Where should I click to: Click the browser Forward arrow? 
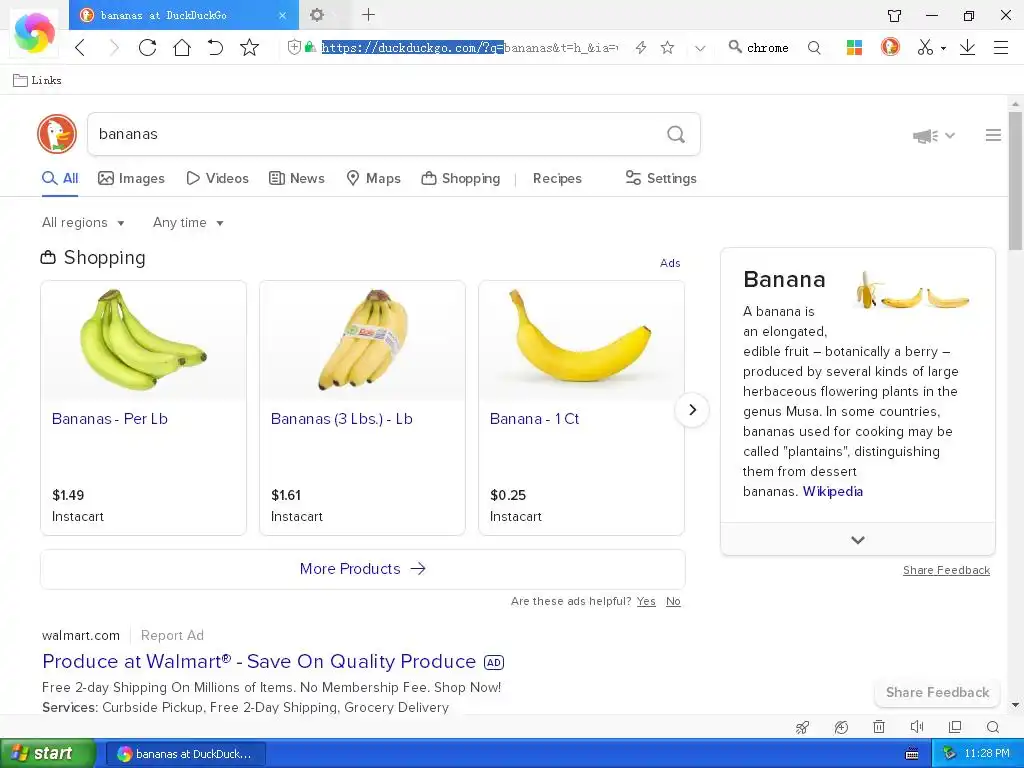tap(114, 48)
